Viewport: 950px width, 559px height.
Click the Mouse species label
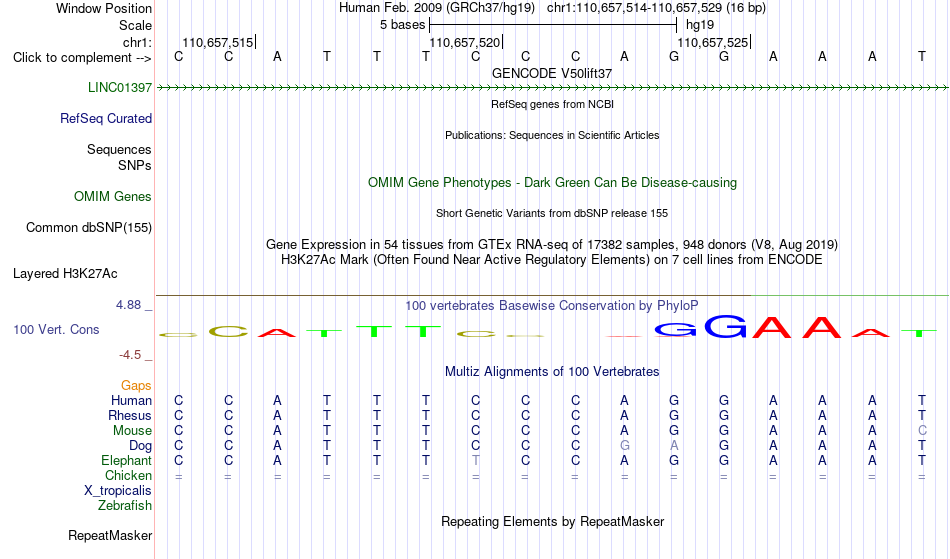tap(132, 431)
